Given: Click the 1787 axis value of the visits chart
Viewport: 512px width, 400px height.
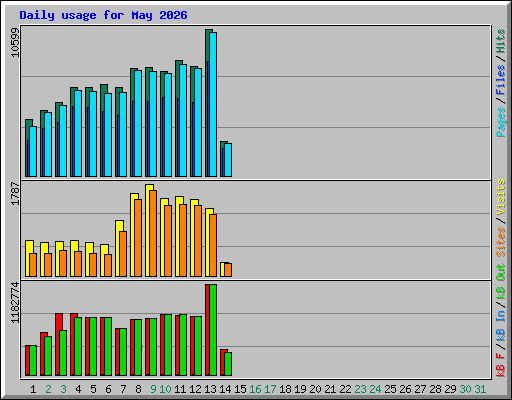Looking at the screenshot, I should tap(15, 193).
